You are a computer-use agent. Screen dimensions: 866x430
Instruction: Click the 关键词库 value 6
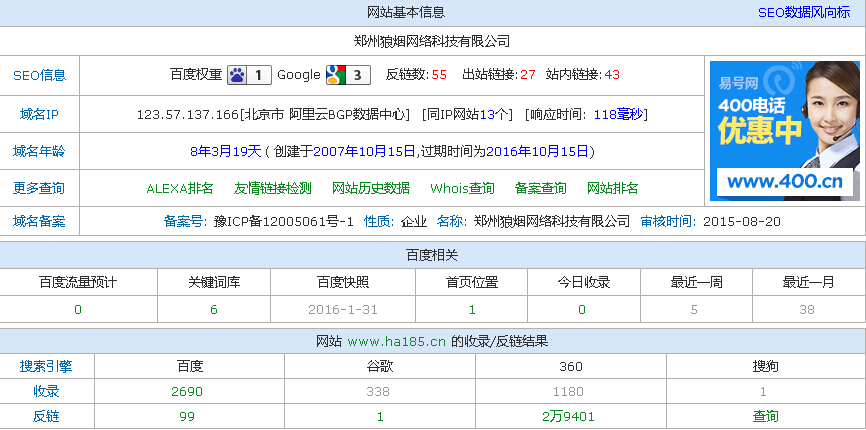point(213,310)
